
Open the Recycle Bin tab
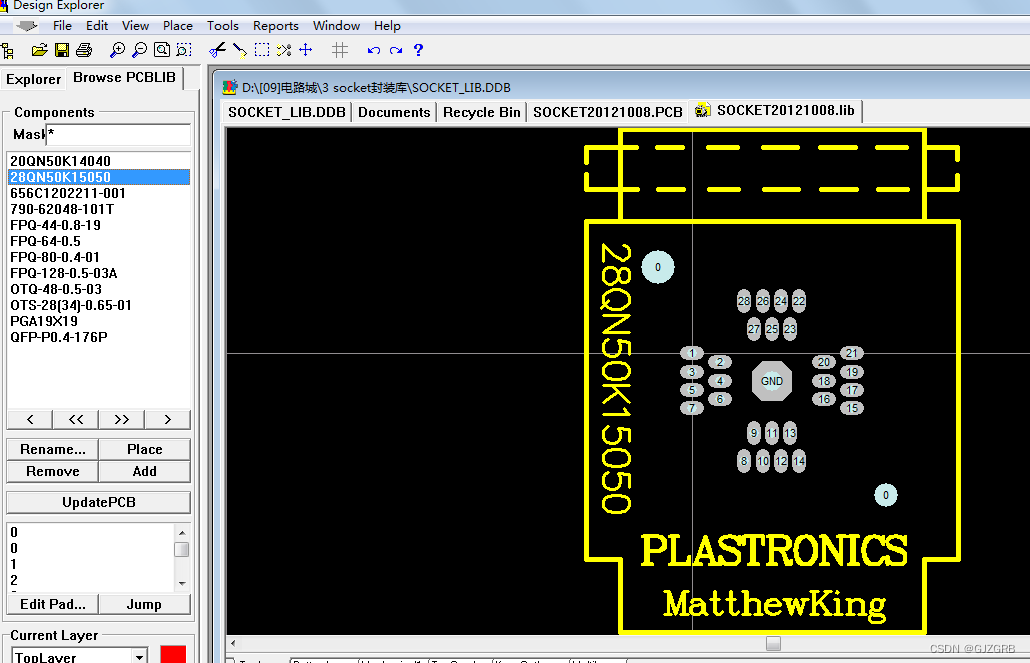[x=481, y=112]
